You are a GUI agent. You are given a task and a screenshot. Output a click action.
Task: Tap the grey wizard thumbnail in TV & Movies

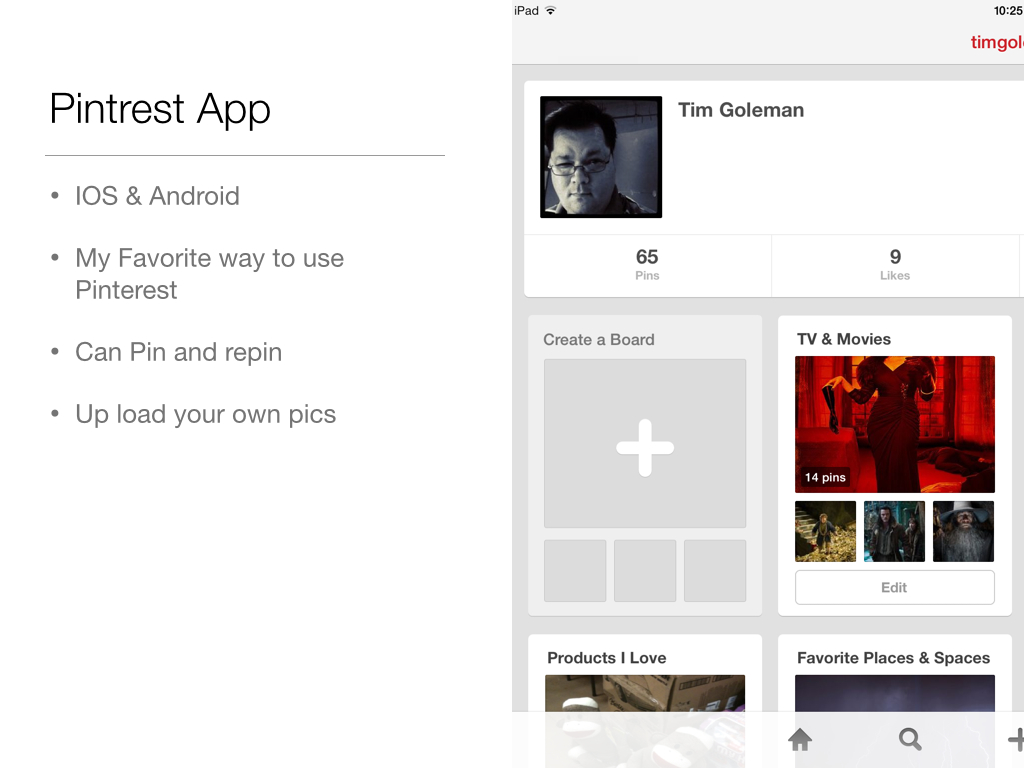point(963,531)
